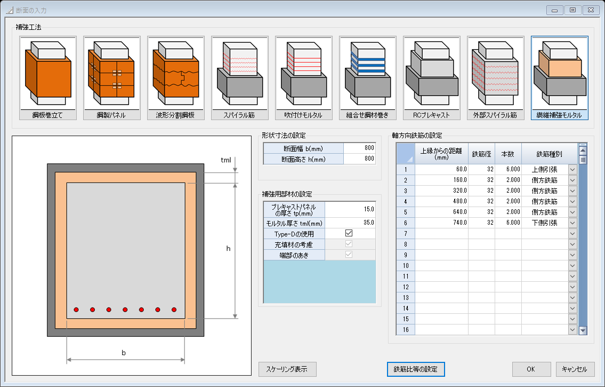Viewport: 605px width, 387px height.
Task: Click the キャンセル button
Action: pyautogui.click(x=575, y=369)
